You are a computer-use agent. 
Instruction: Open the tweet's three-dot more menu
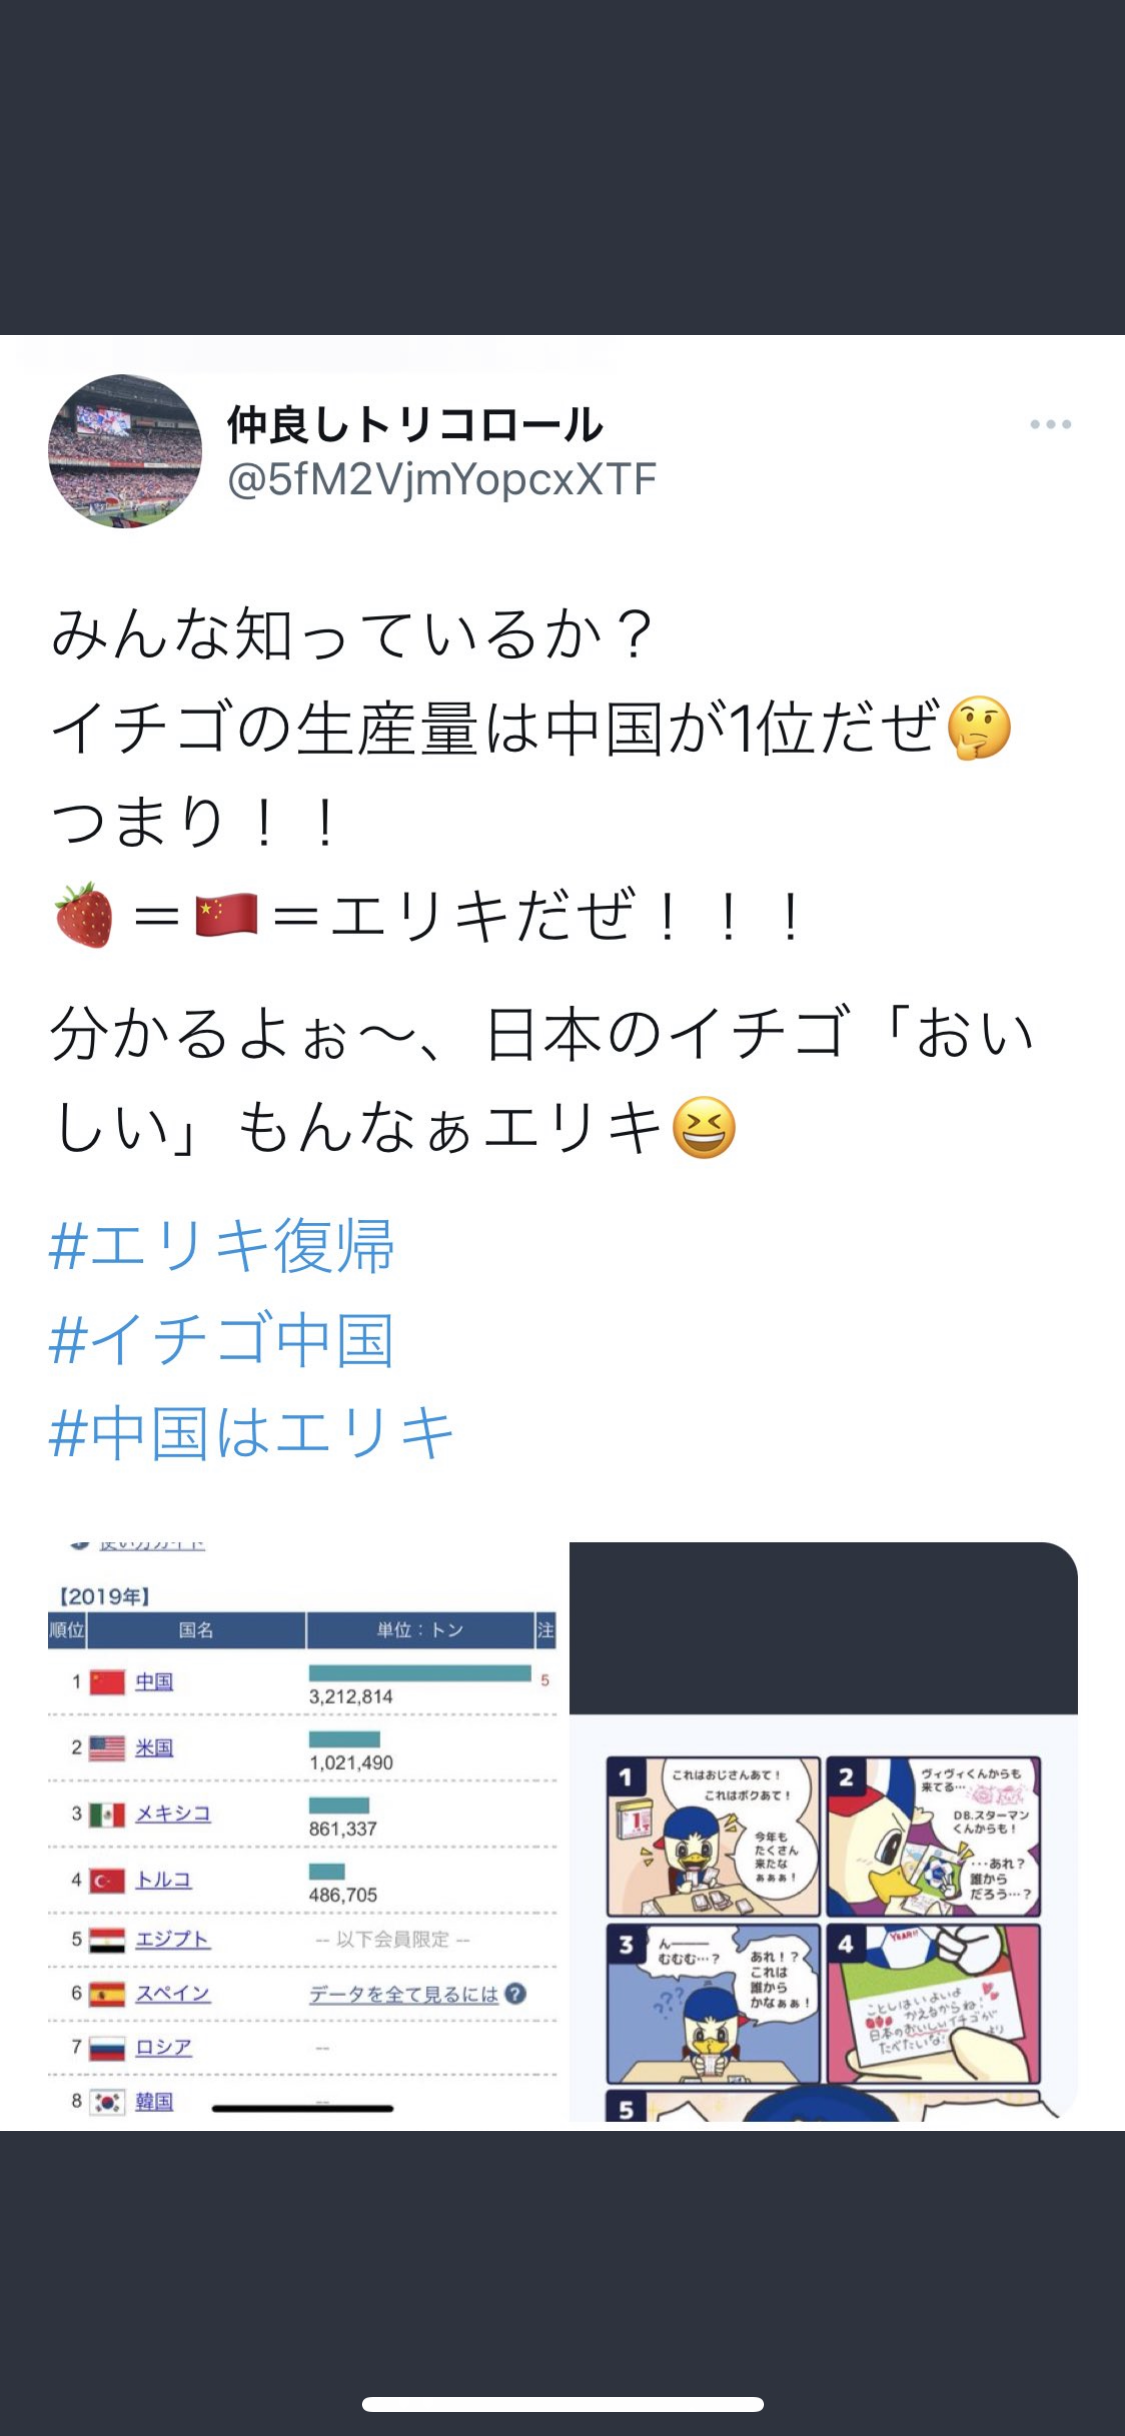click(x=1050, y=425)
